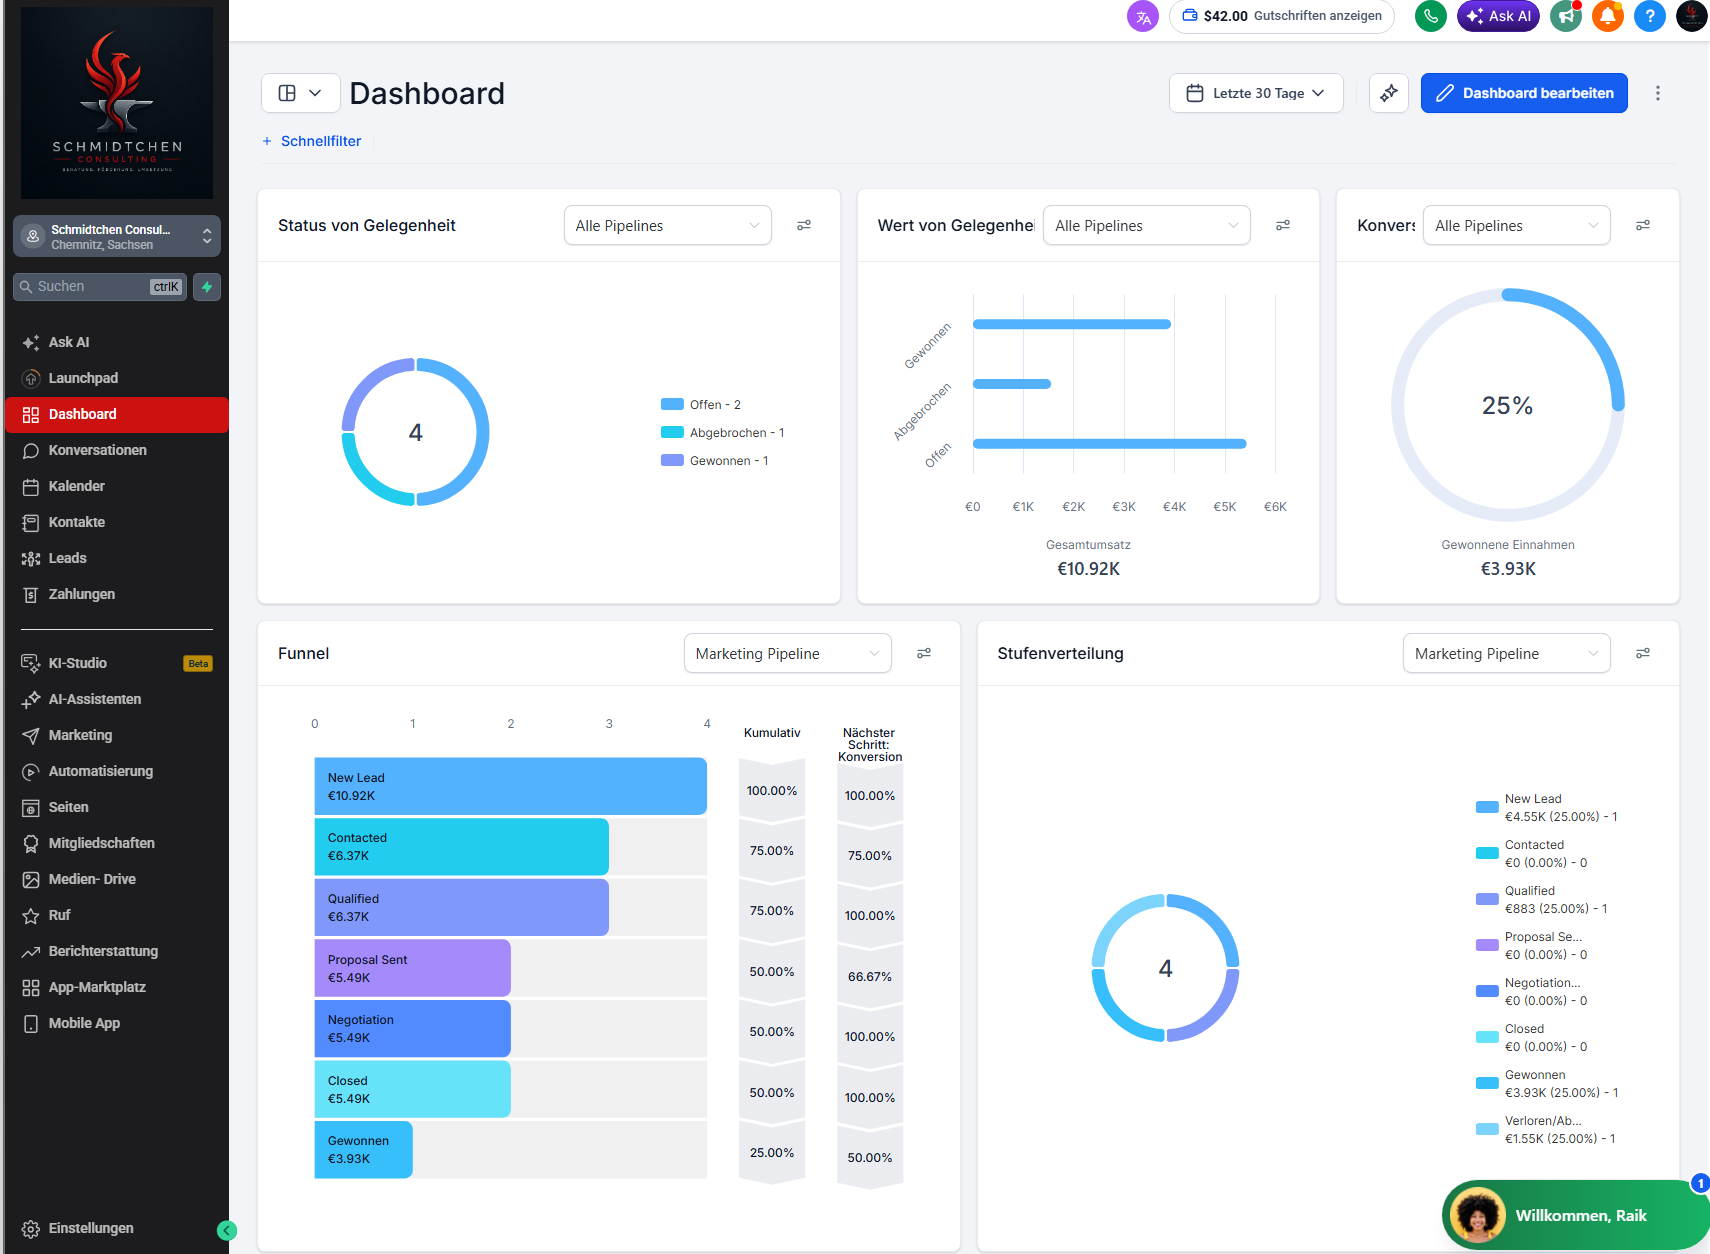Open the Letzte 30 Tage date dropdown
This screenshot has width=1710, height=1254.
coord(1256,93)
